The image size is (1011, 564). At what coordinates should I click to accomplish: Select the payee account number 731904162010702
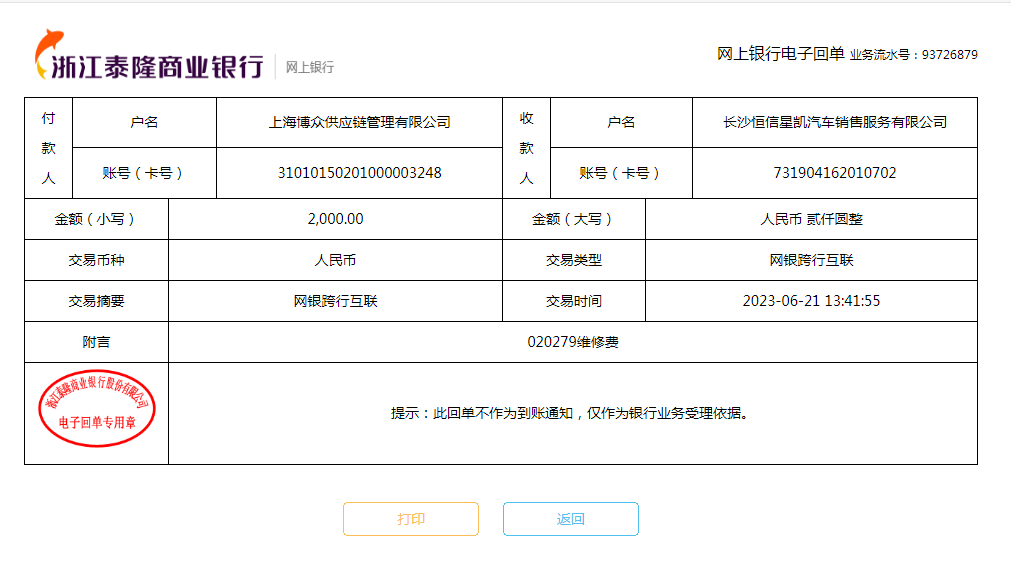[x=834, y=173]
